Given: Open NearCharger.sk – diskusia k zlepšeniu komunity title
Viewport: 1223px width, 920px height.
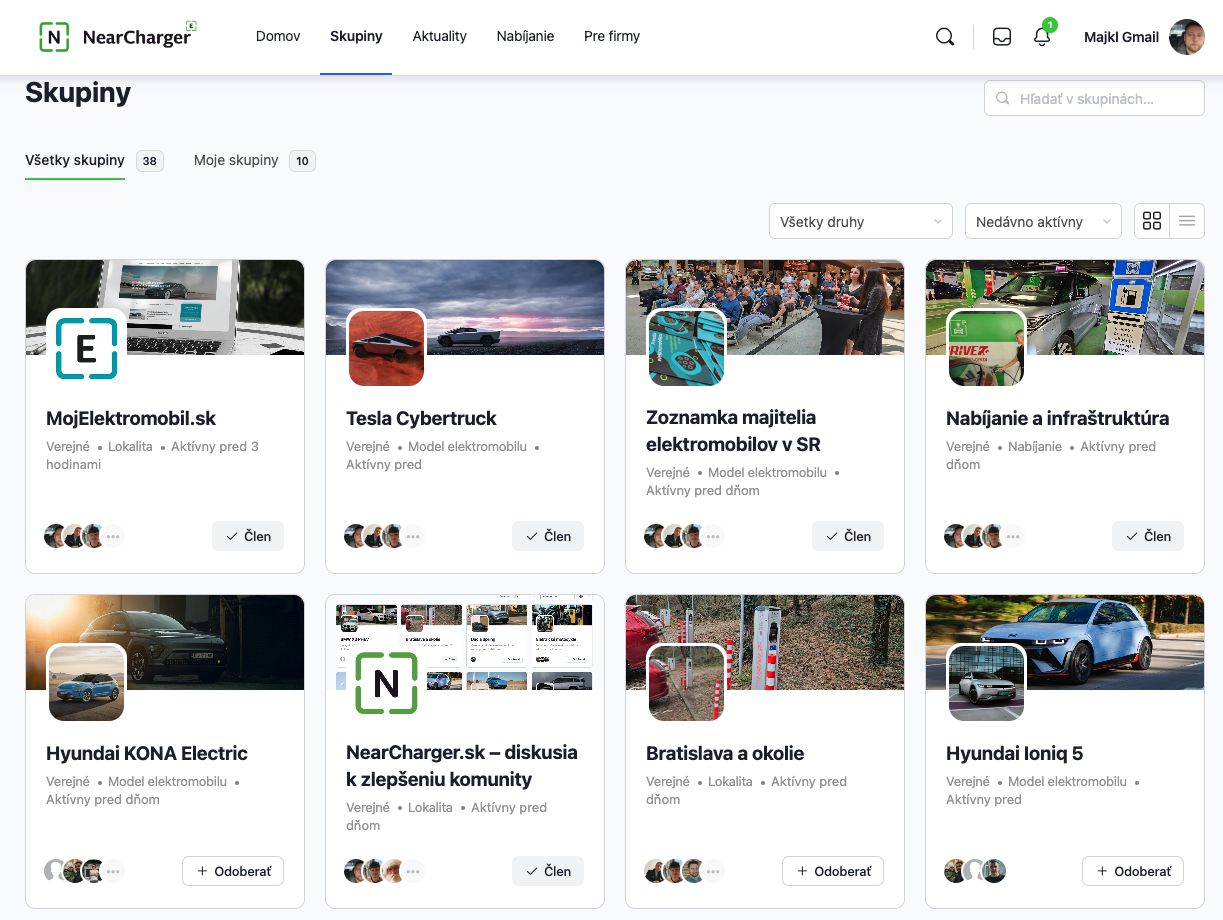Looking at the screenshot, I should coord(462,766).
